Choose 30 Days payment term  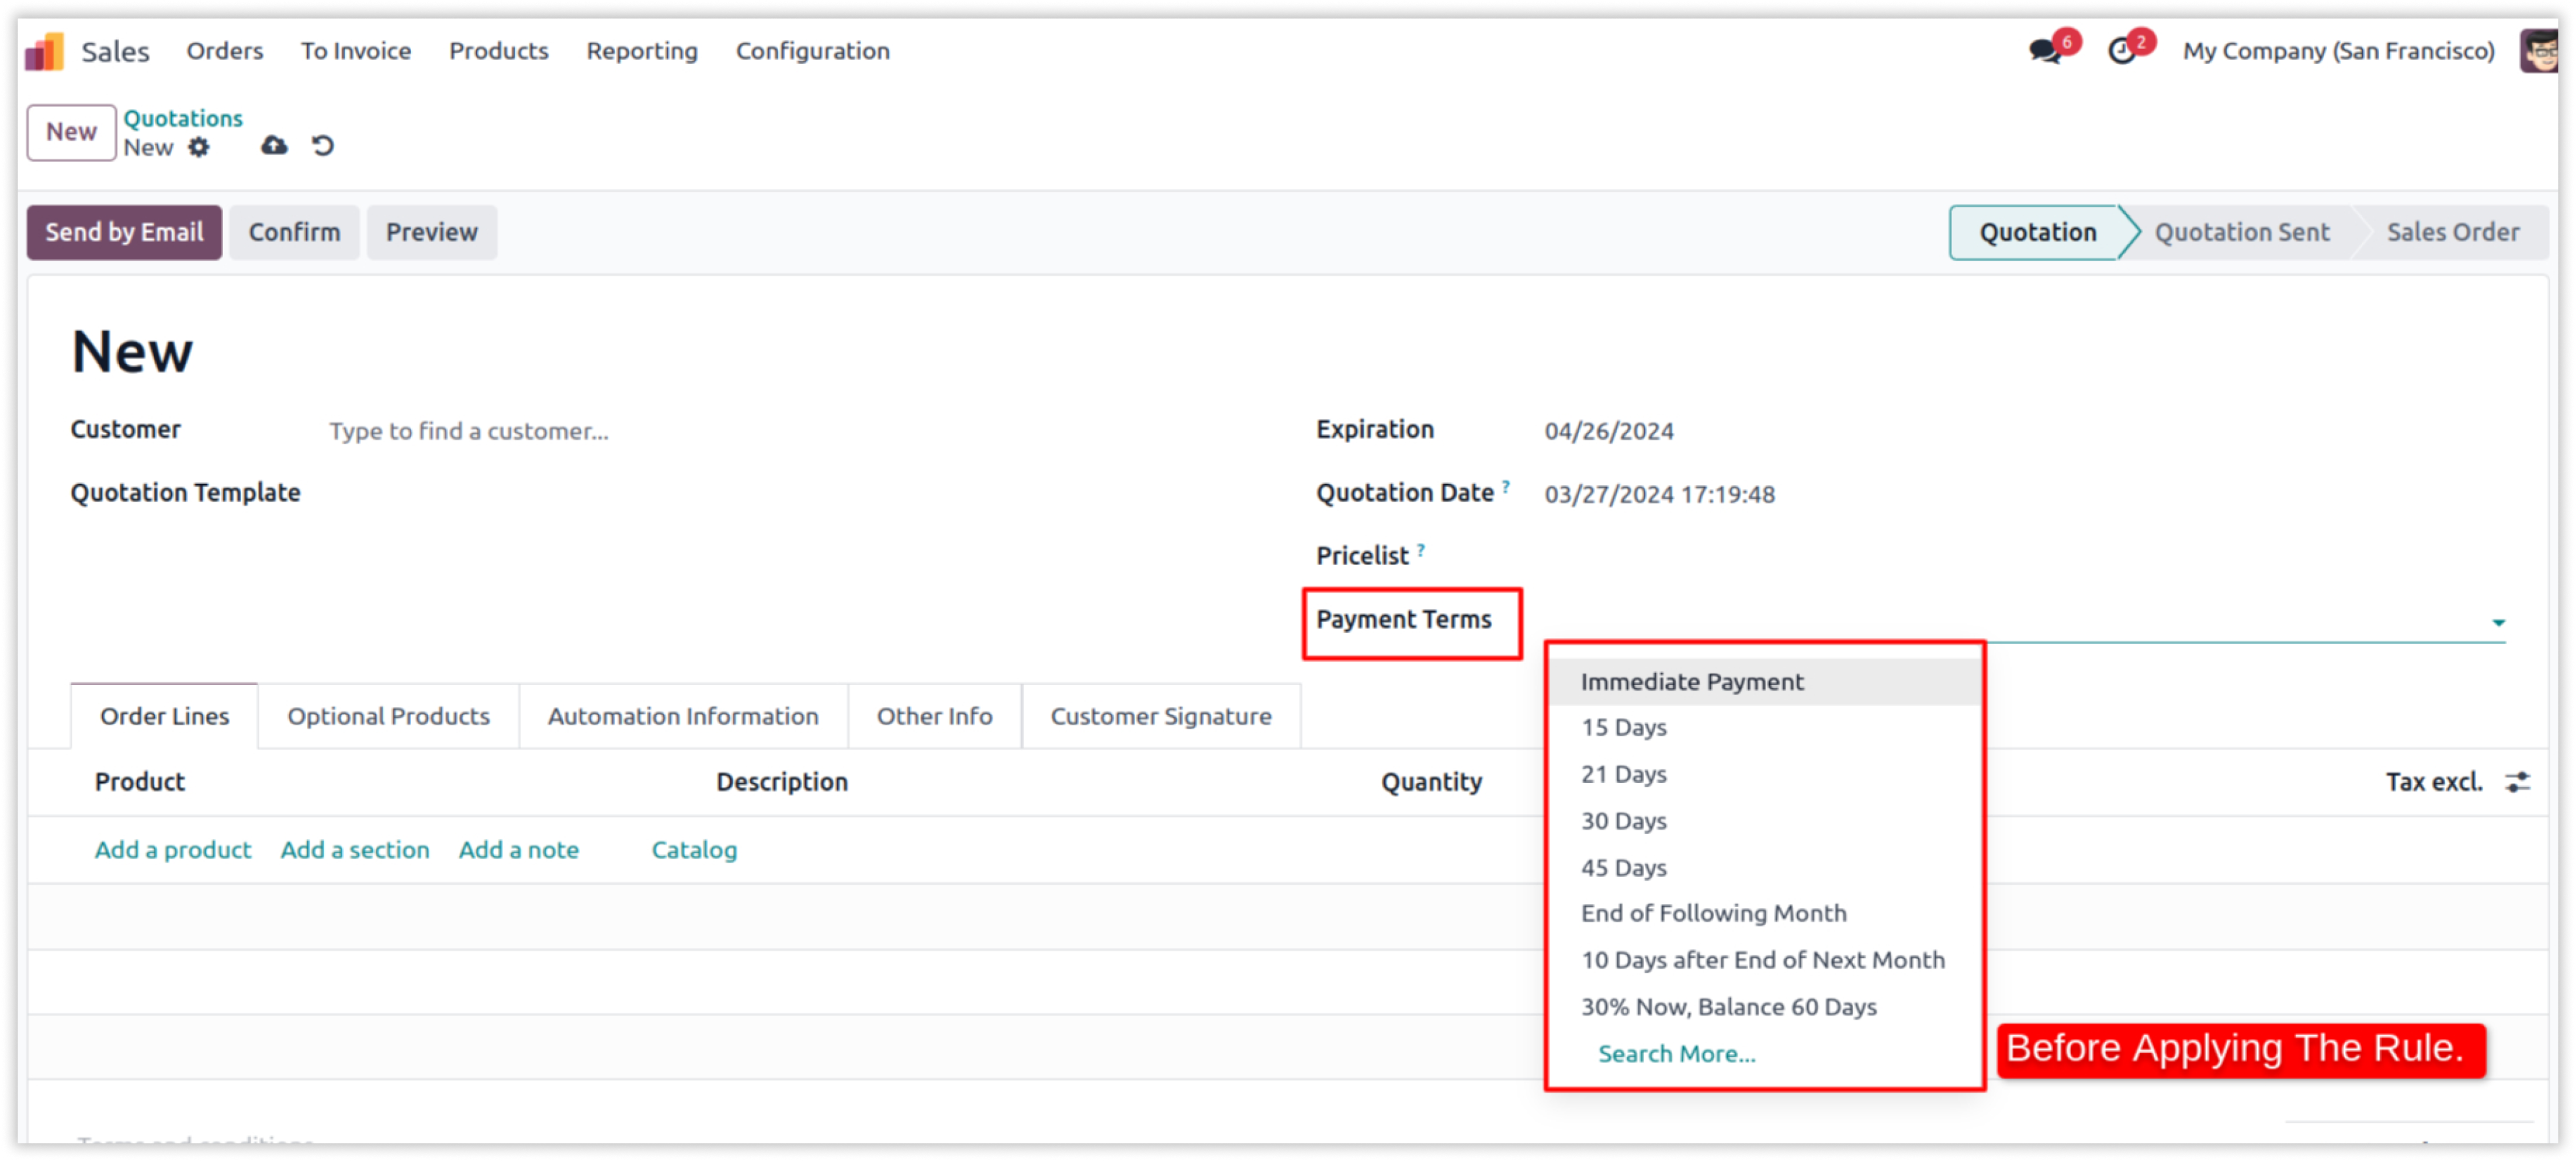1764,821
